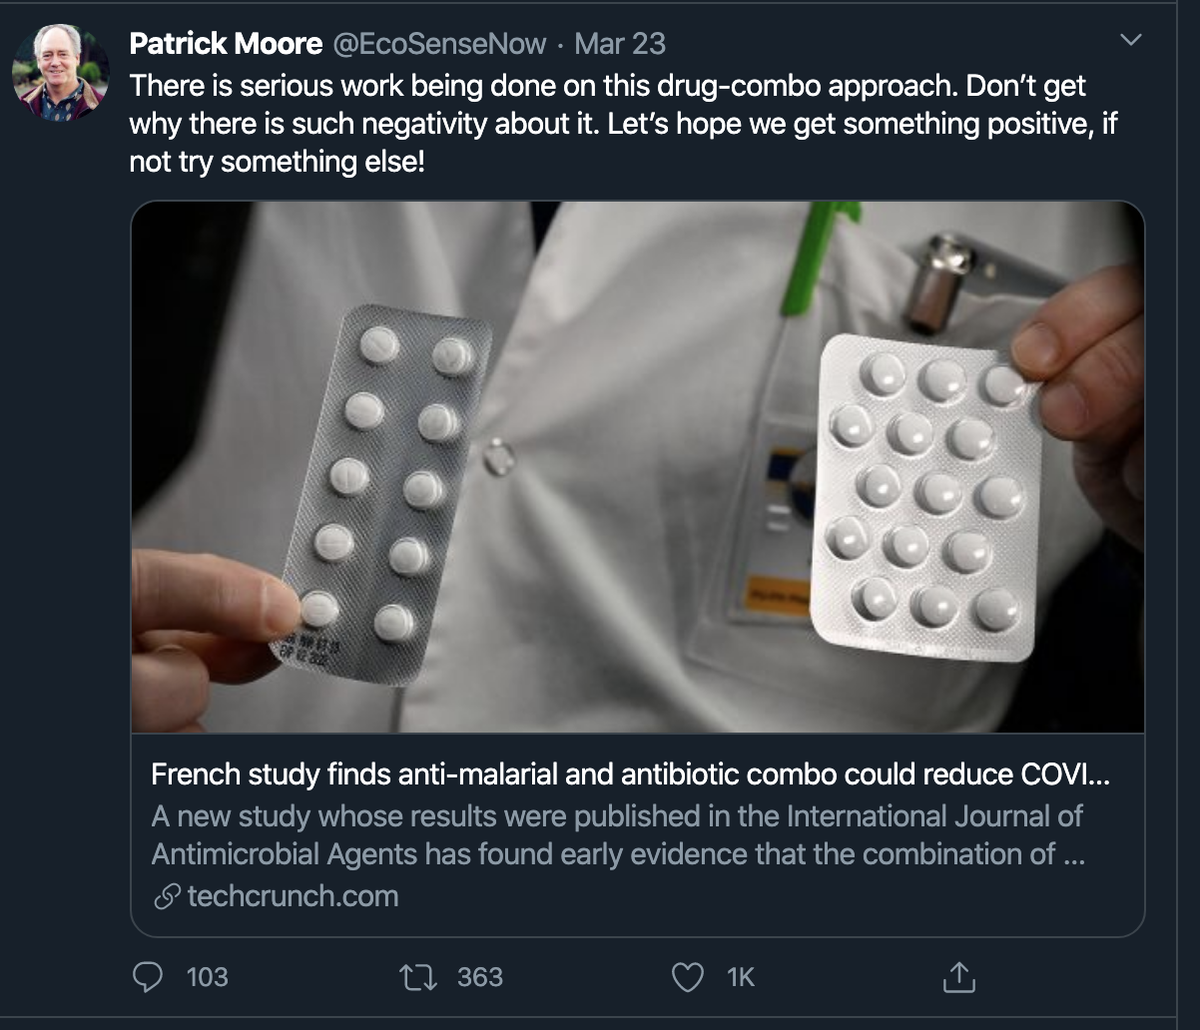Viewport: 1200px width, 1030px height.
Task: Open Patrick Moore display name link
Action: point(226,44)
